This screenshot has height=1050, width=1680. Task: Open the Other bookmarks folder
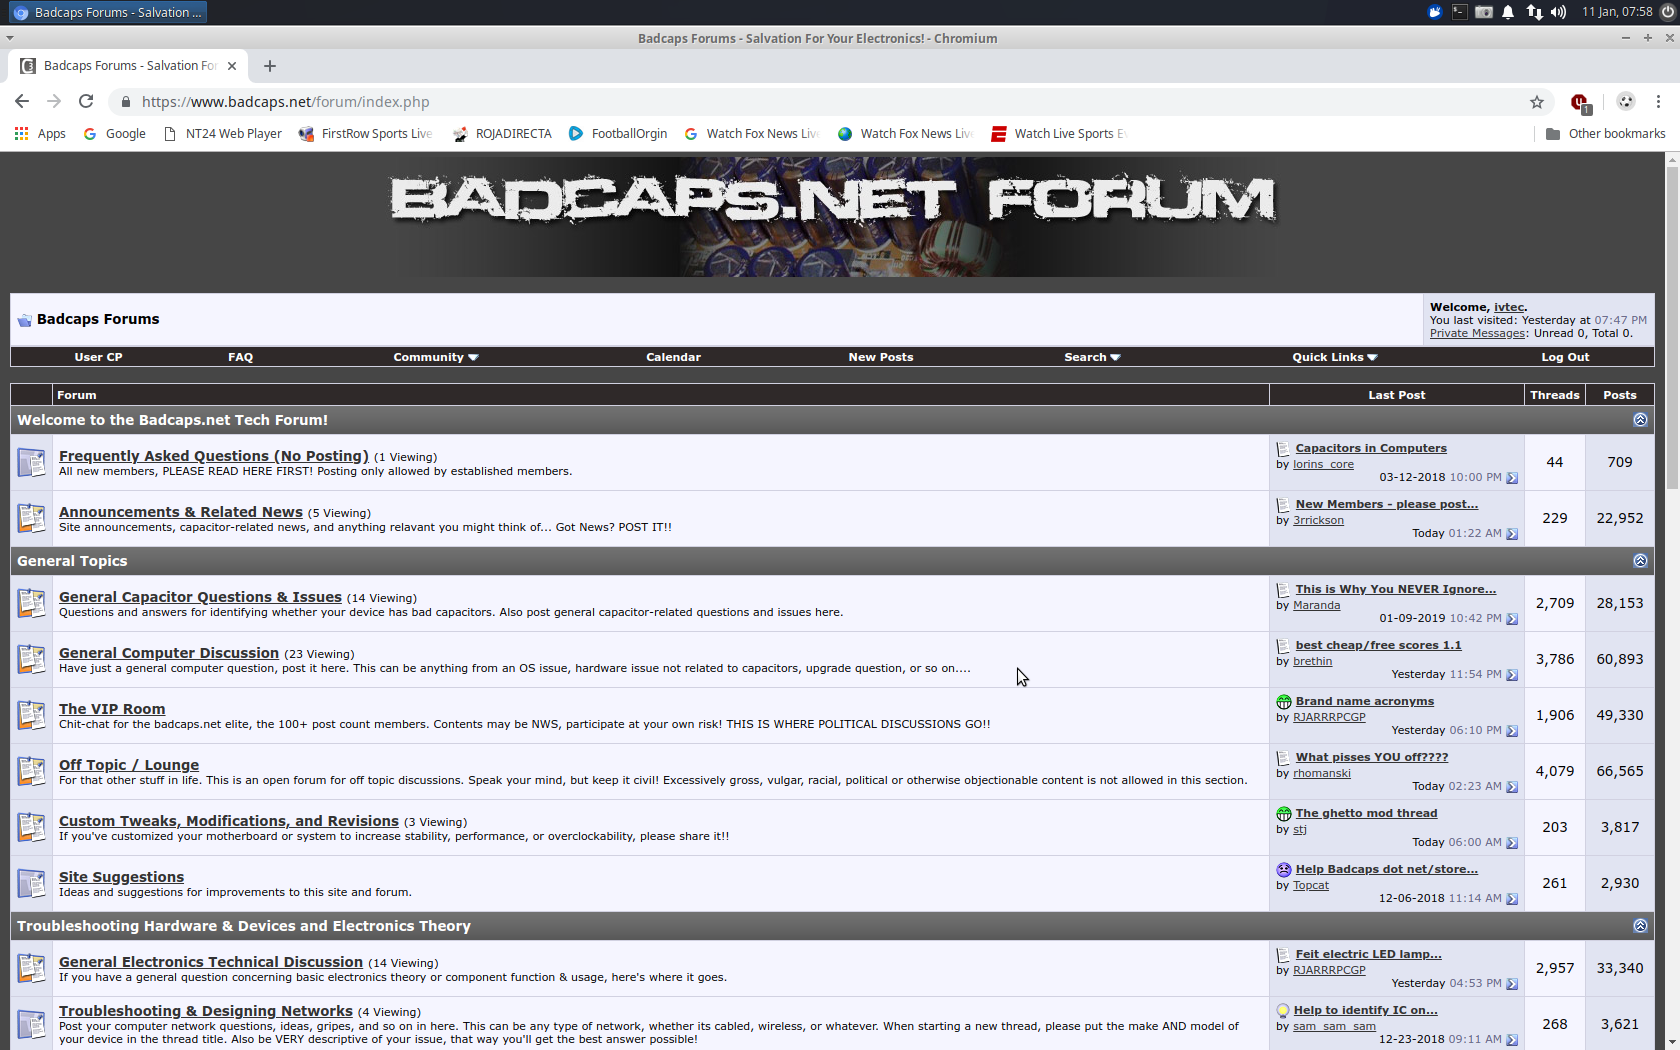click(x=1605, y=133)
